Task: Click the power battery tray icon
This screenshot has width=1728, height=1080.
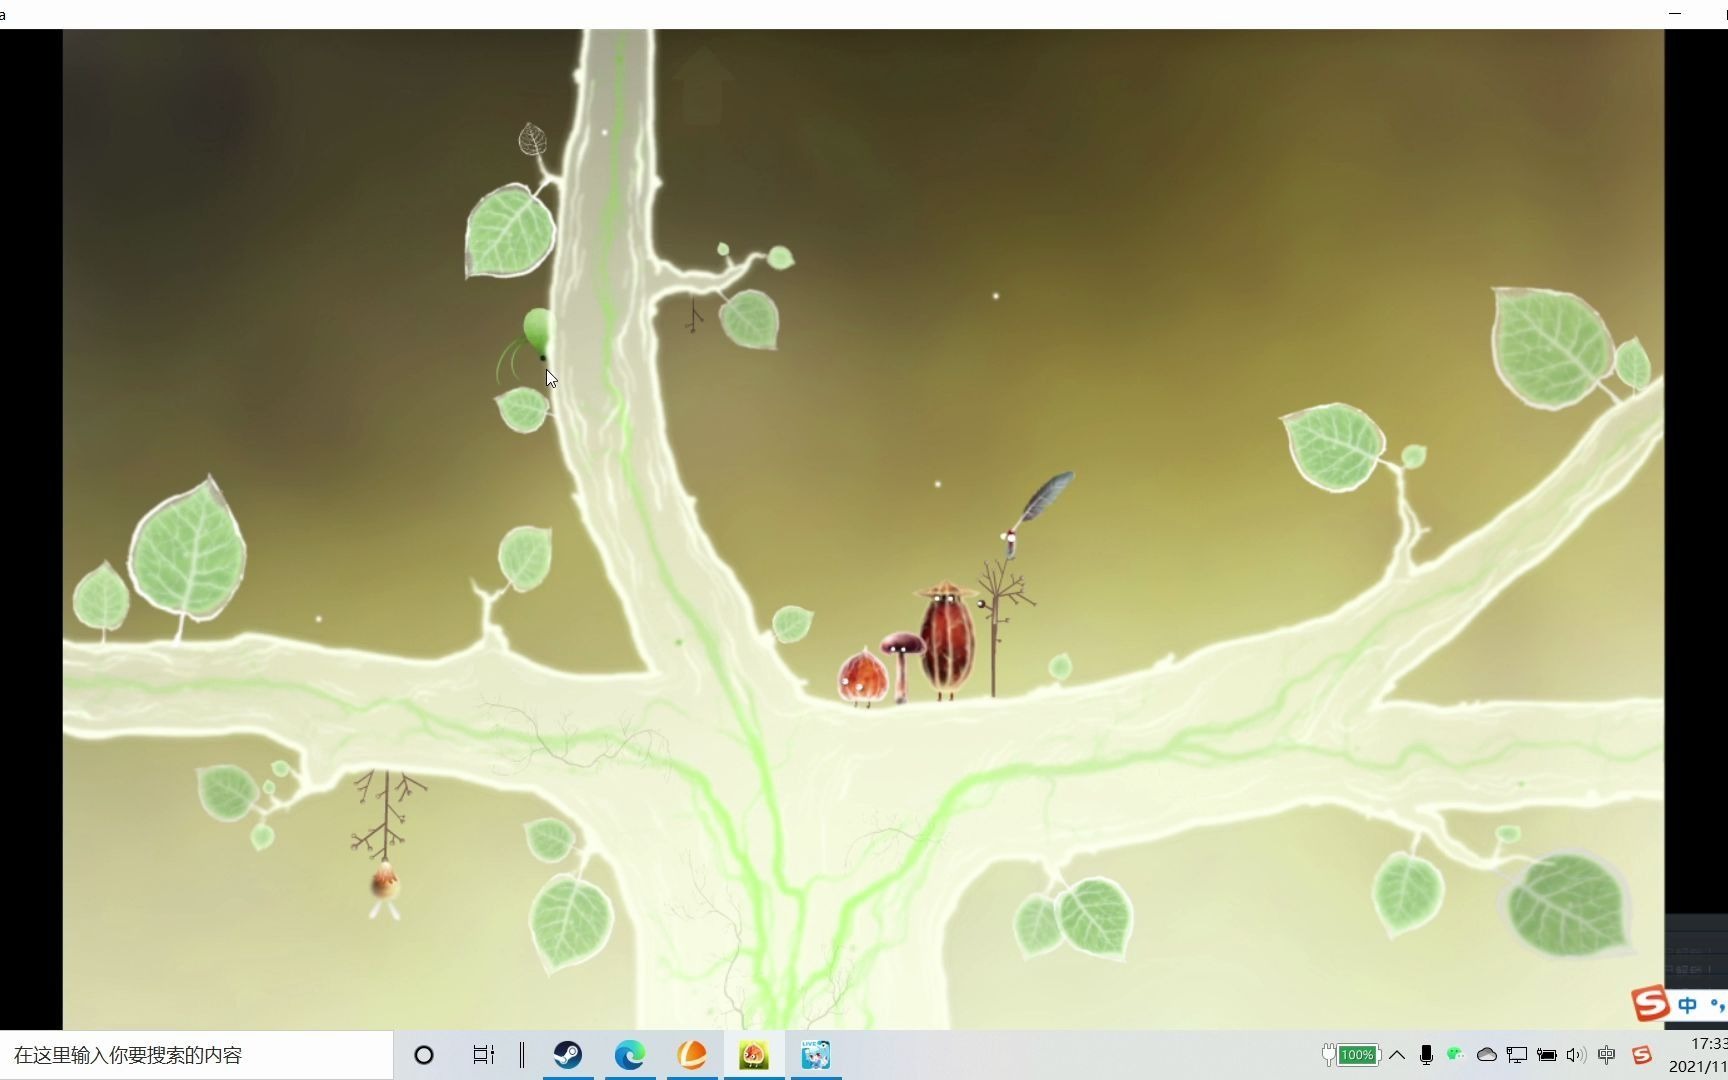Action: [1547, 1055]
